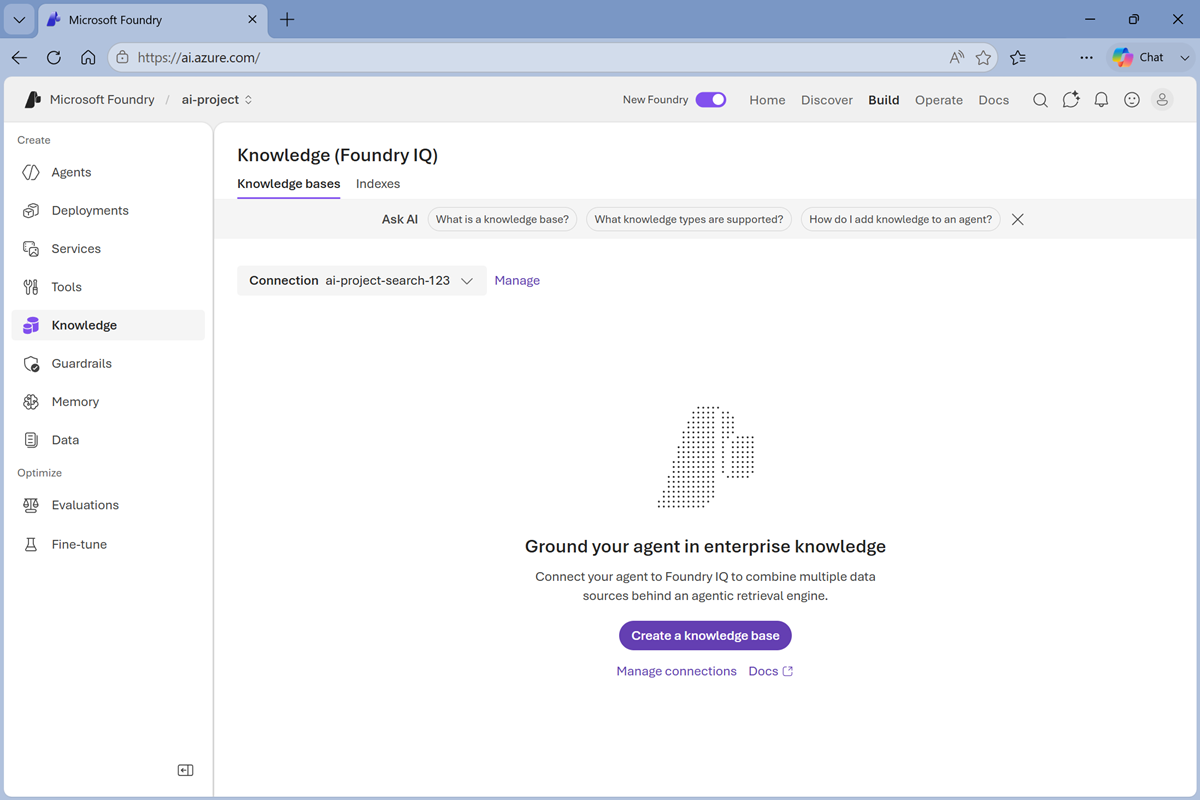Open the Connection ai-project-search-123 dropdown
Image resolution: width=1200 pixels, height=800 pixels.
coord(361,281)
